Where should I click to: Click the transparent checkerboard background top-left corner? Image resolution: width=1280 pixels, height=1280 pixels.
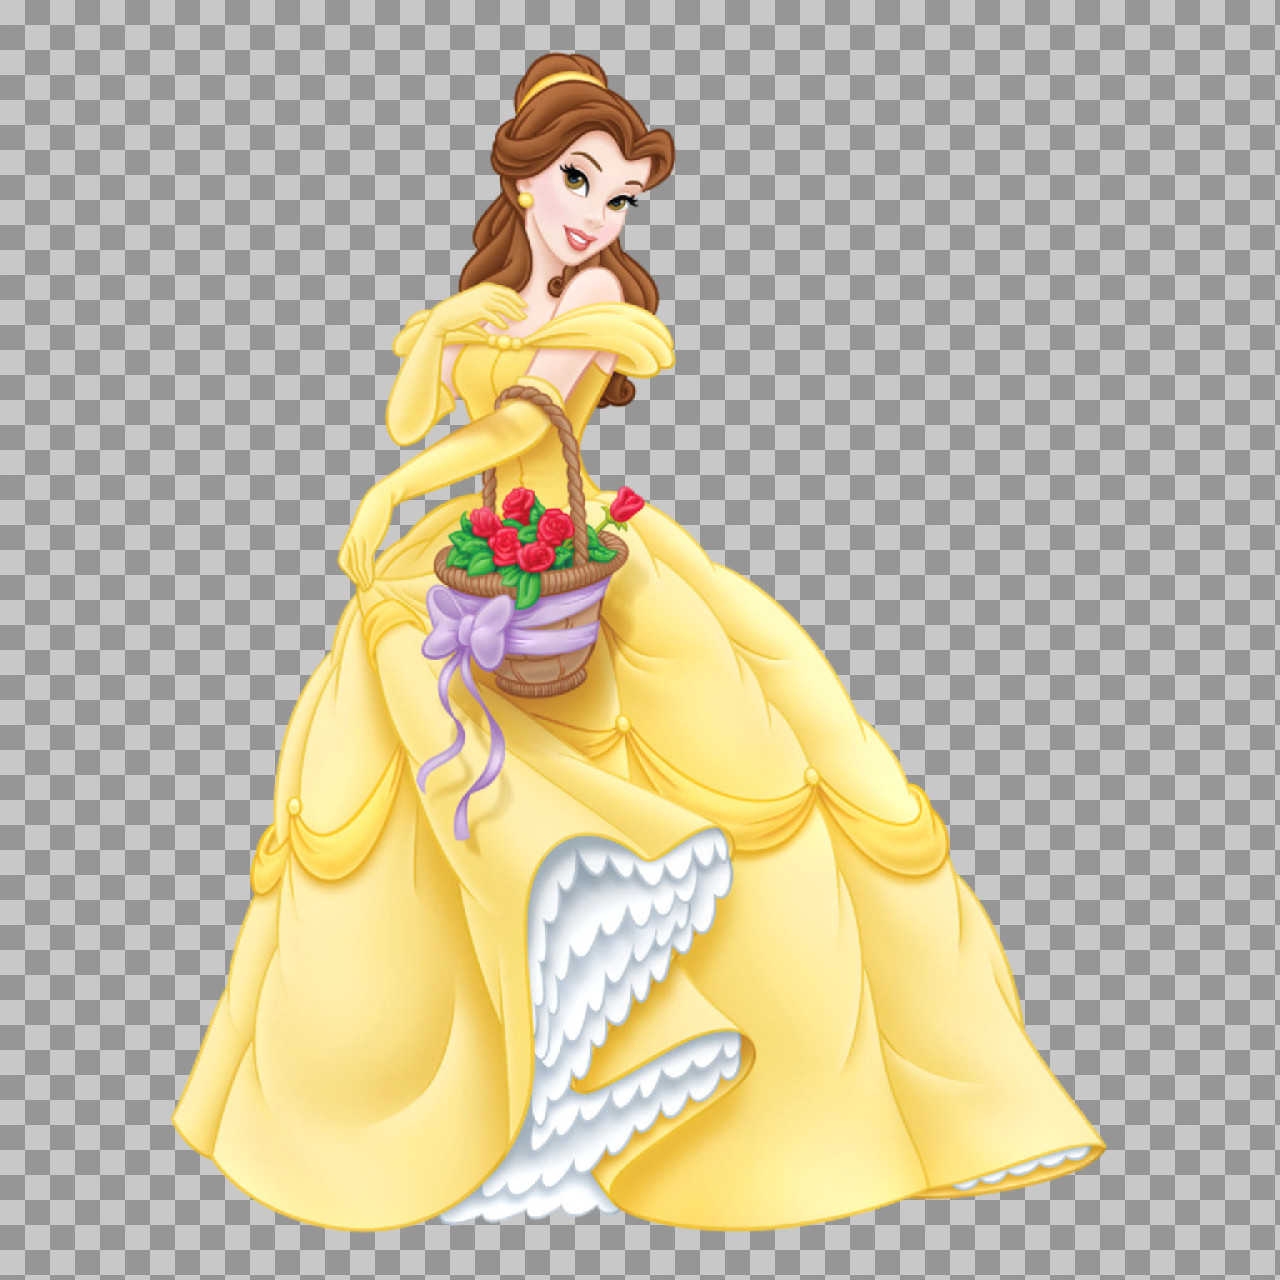40,40
